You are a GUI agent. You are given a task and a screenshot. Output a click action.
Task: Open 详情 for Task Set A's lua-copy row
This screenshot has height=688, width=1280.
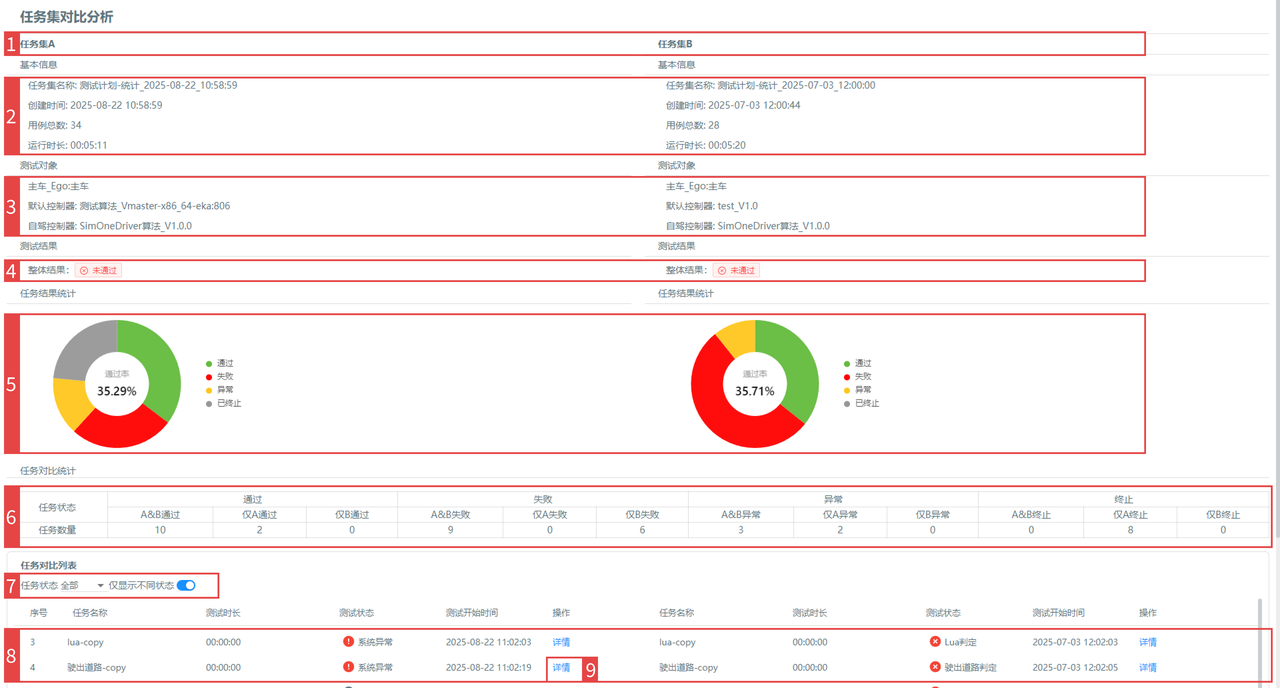(561, 642)
